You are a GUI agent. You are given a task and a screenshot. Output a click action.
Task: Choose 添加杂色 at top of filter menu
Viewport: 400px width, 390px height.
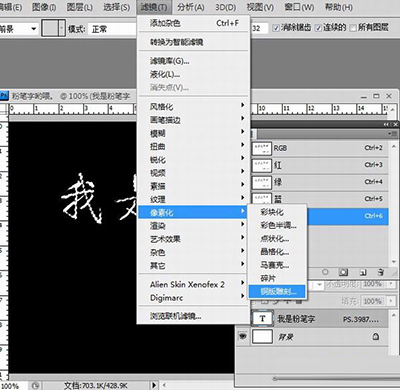(x=193, y=23)
